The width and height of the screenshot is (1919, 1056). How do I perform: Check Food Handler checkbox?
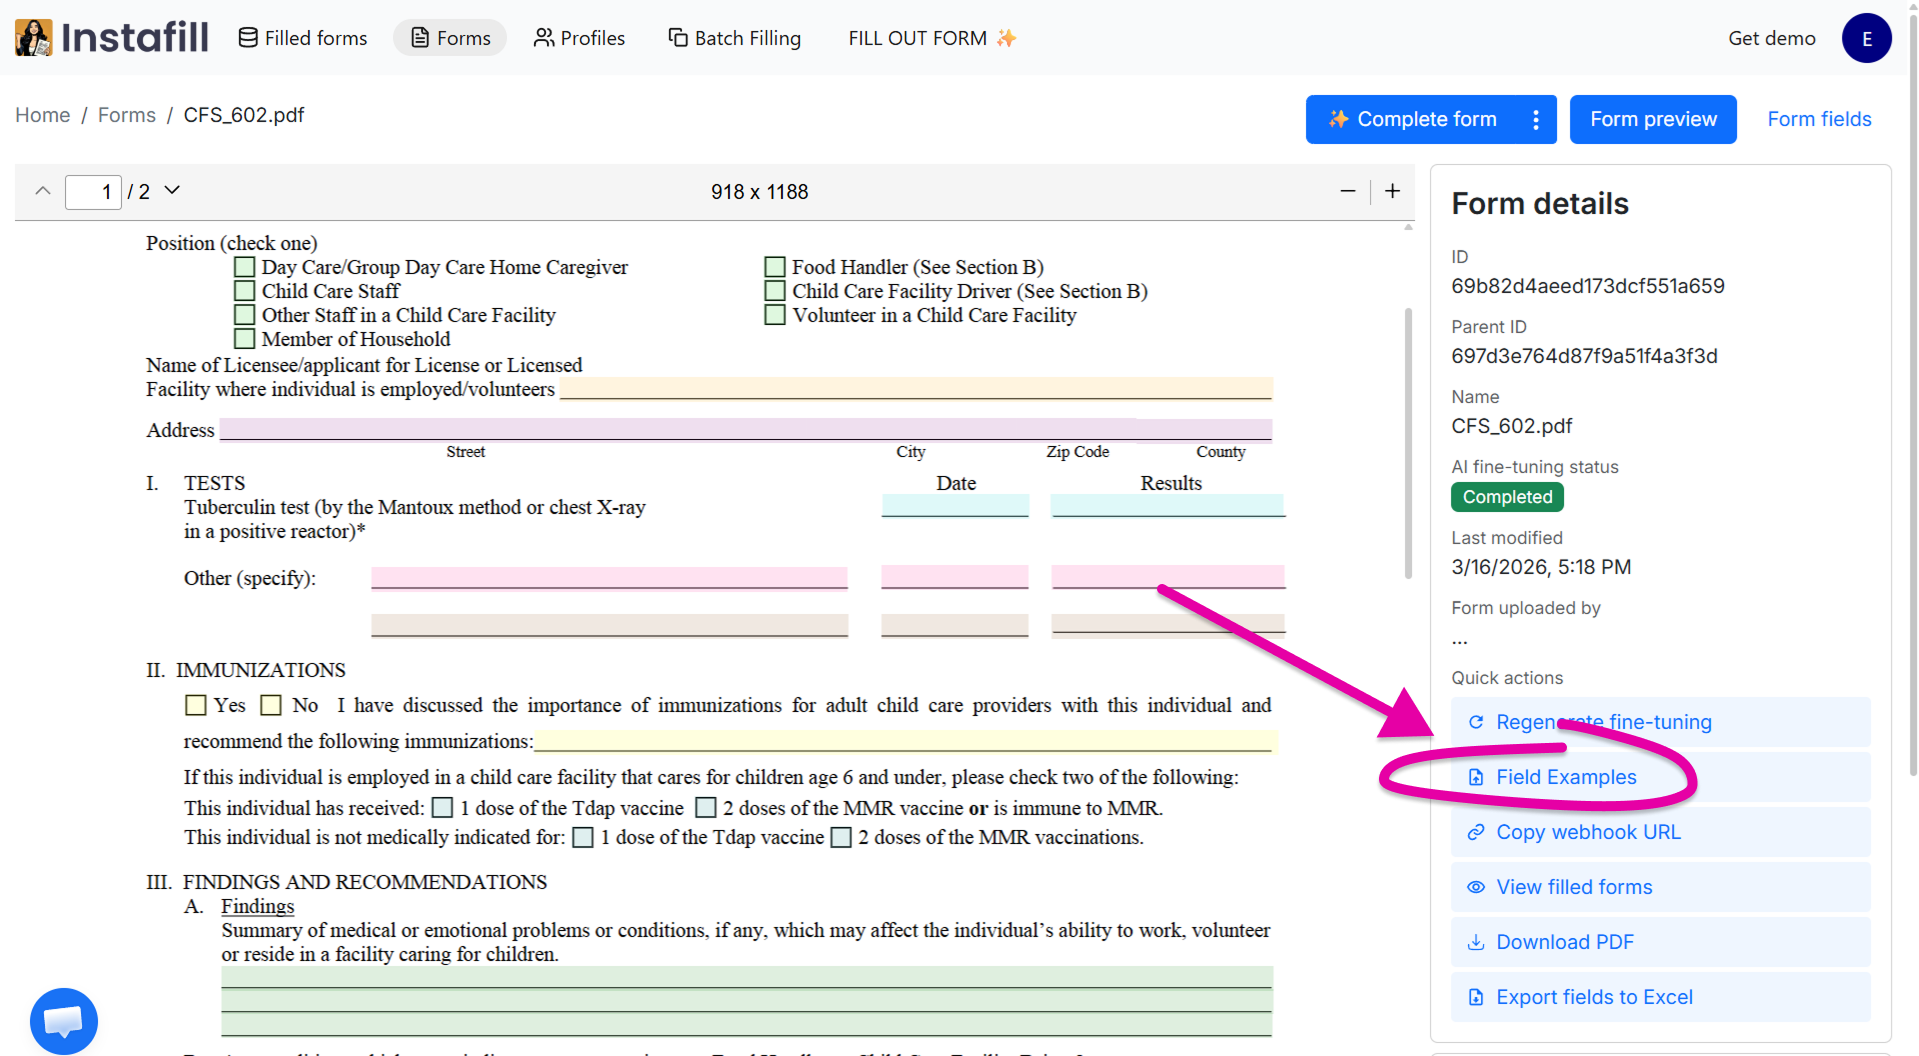point(774,267)
